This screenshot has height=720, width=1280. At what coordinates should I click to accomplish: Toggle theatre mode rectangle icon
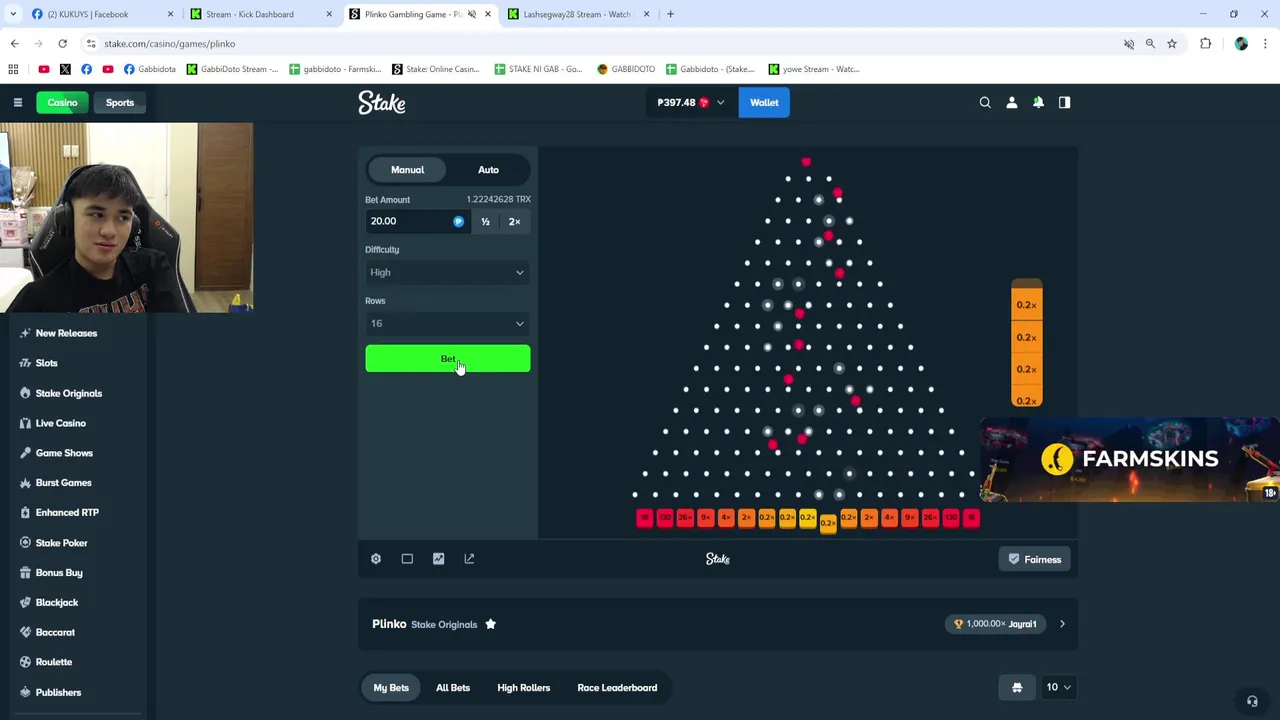coord(407,559)
